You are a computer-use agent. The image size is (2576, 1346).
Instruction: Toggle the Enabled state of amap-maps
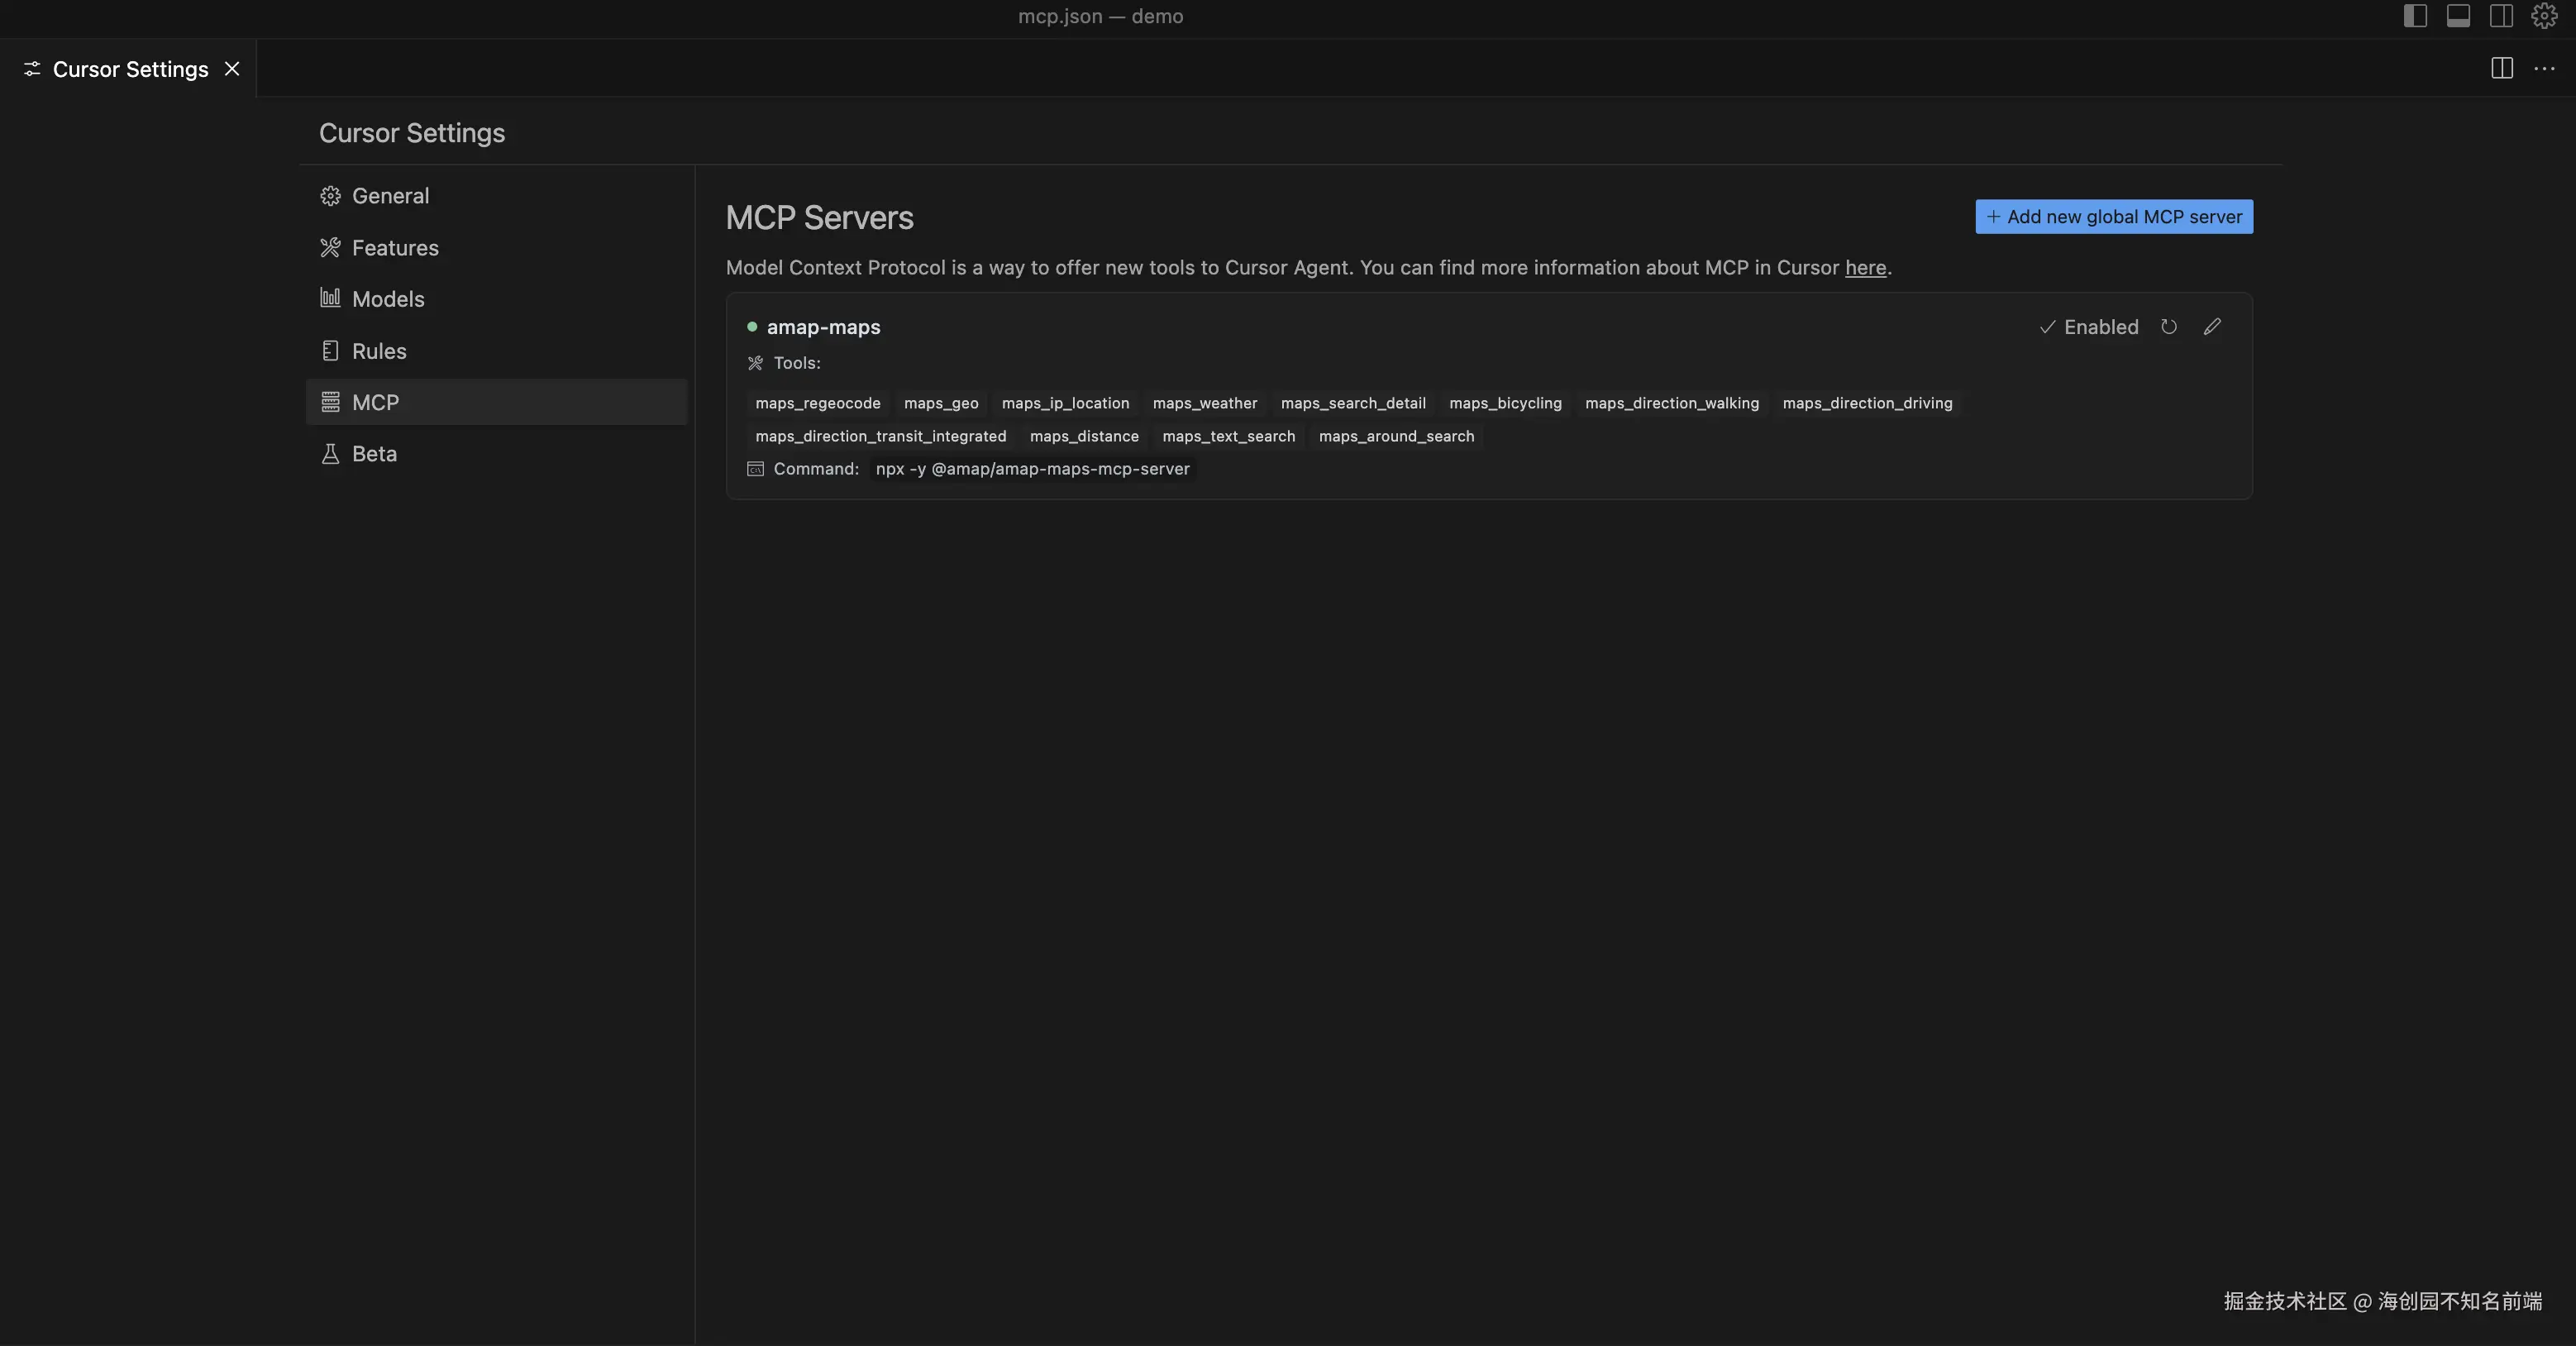(2089, 327)
